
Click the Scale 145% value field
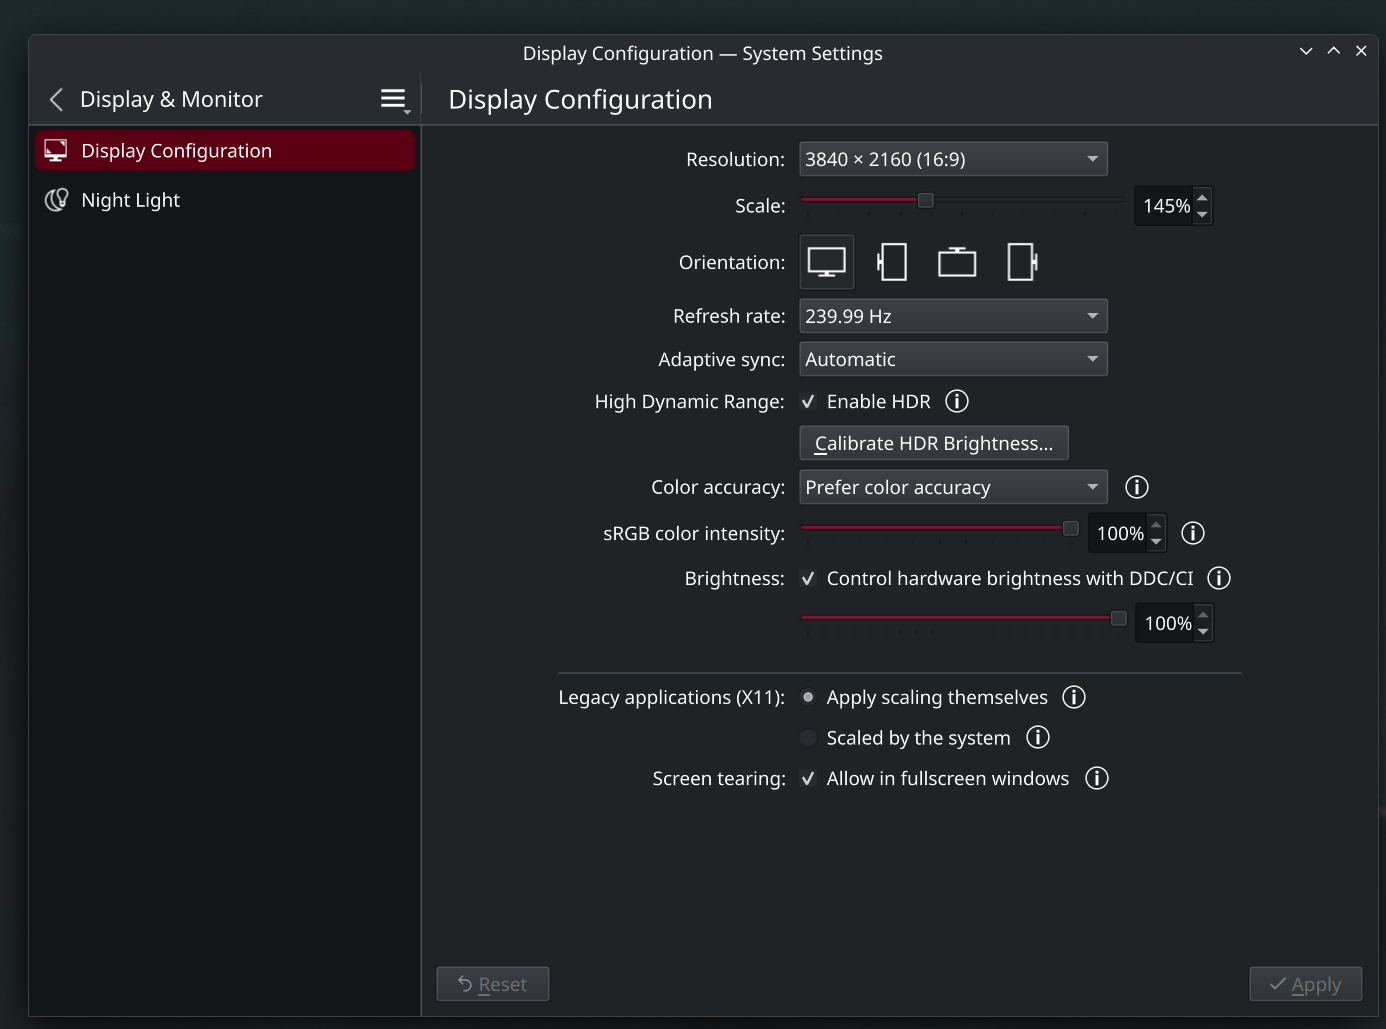pos(1165,206)
